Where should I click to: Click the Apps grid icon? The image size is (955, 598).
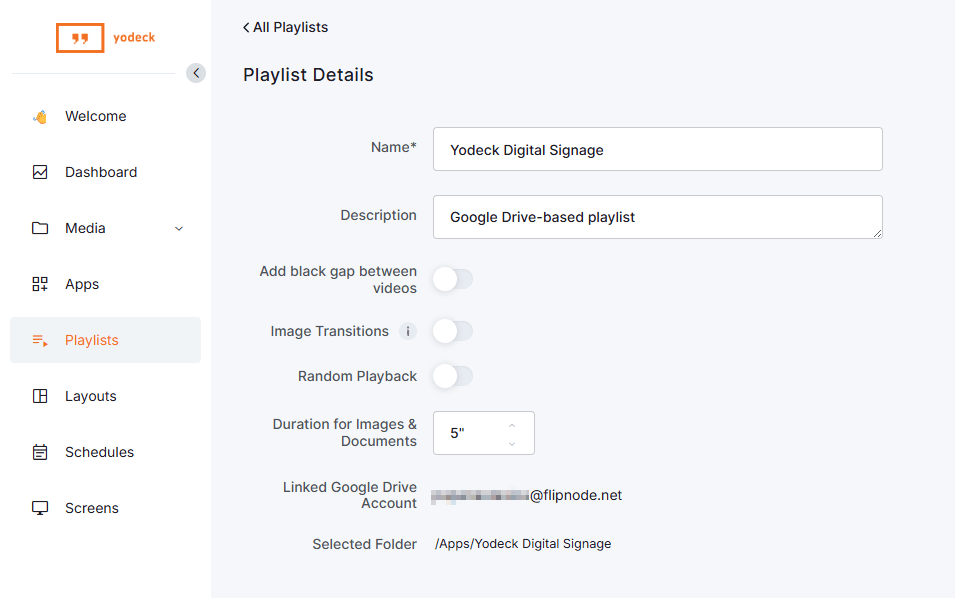point(40,284)
